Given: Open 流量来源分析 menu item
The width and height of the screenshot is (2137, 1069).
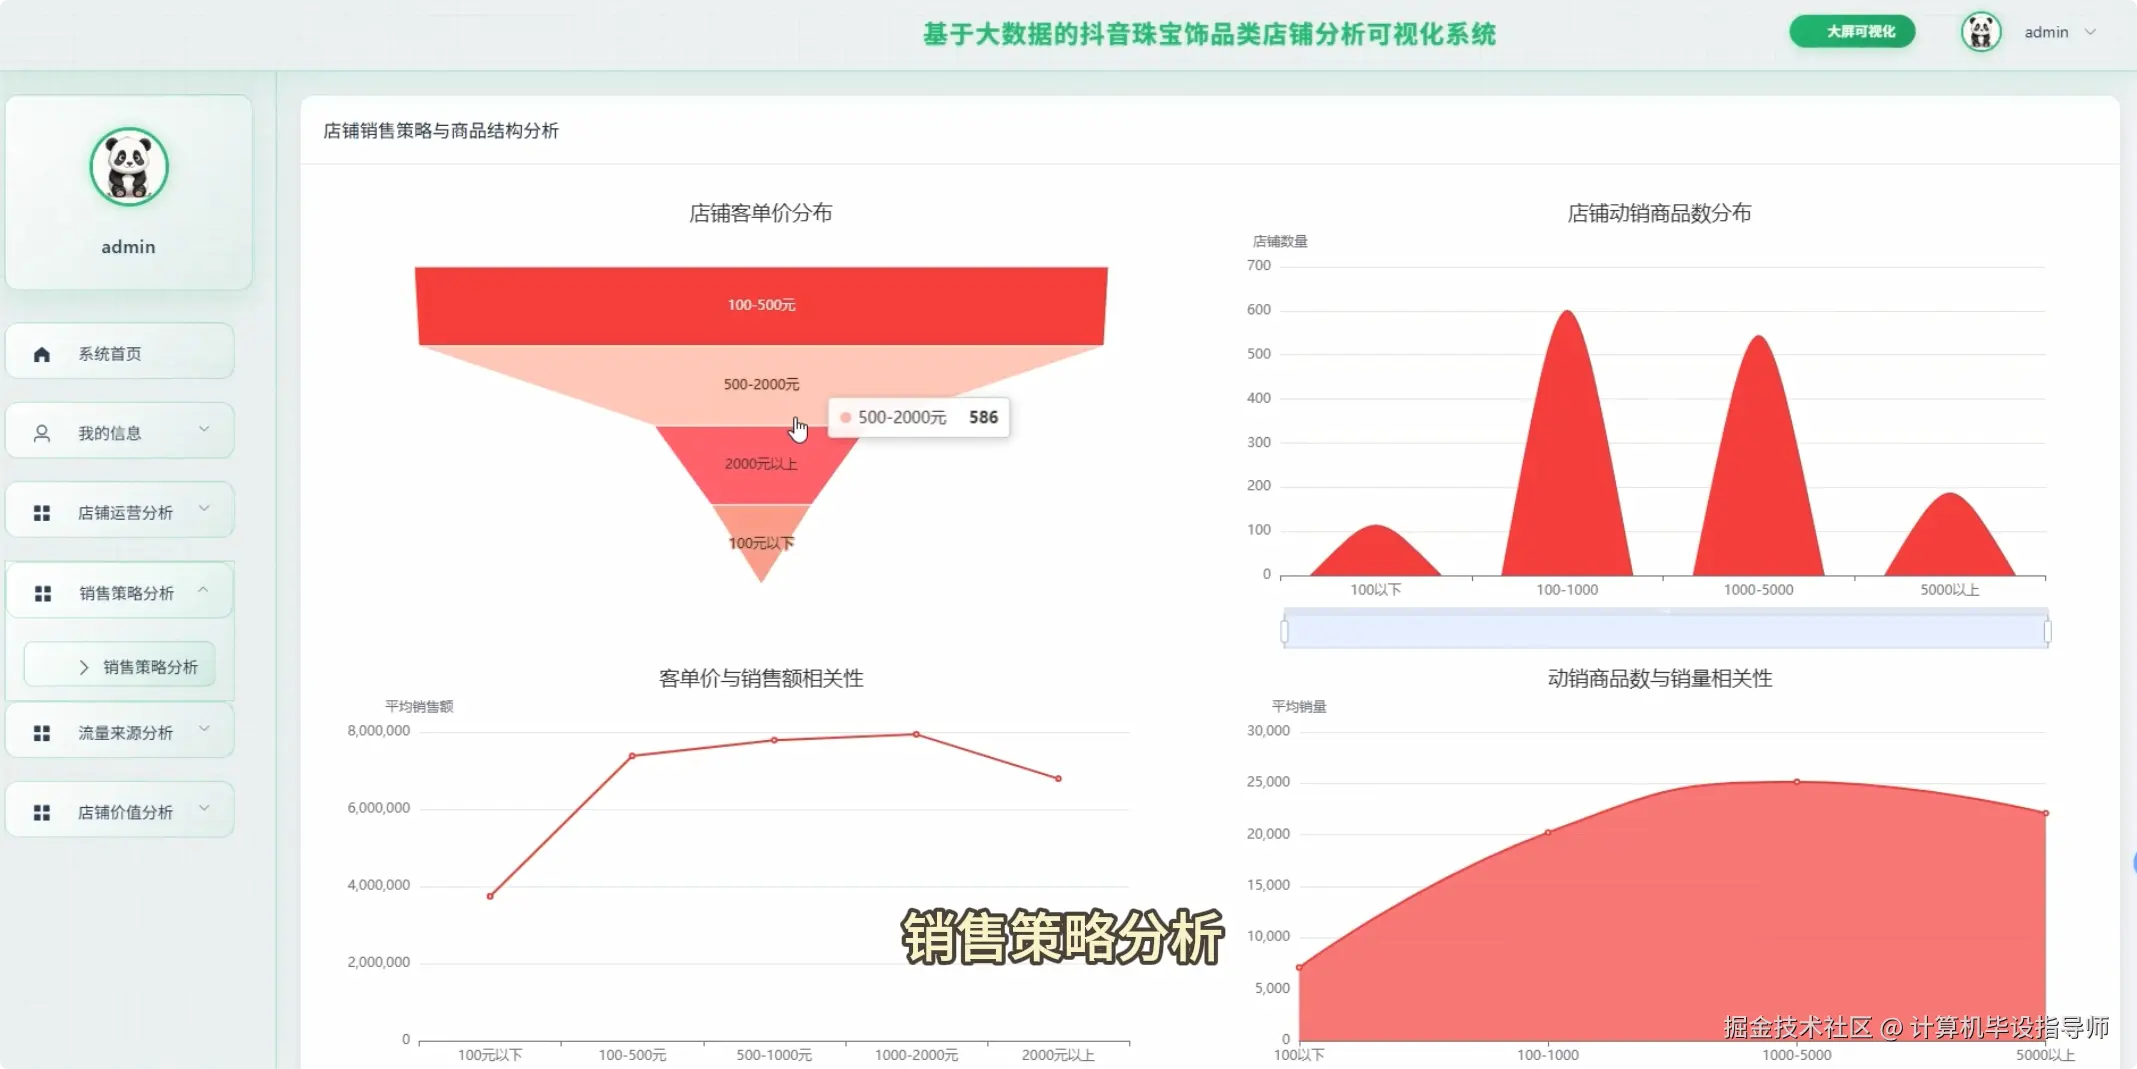Looking at the screenshot, I should [x=120, y=730].
